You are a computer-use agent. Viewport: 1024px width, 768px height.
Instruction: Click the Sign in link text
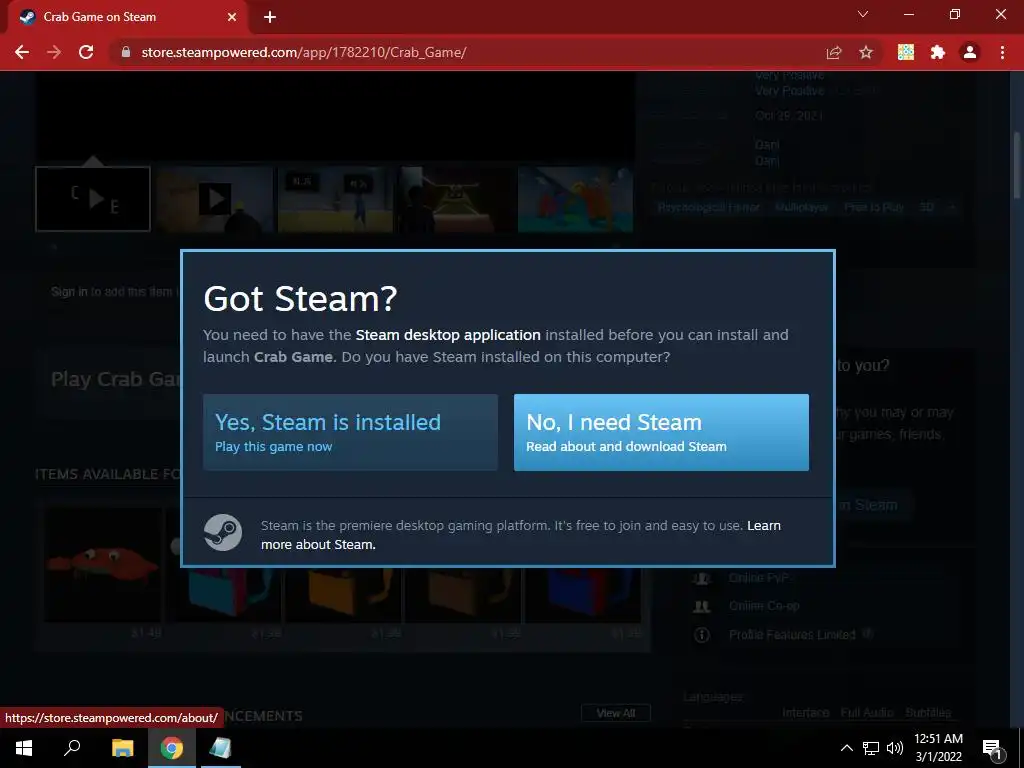point(69,291)
